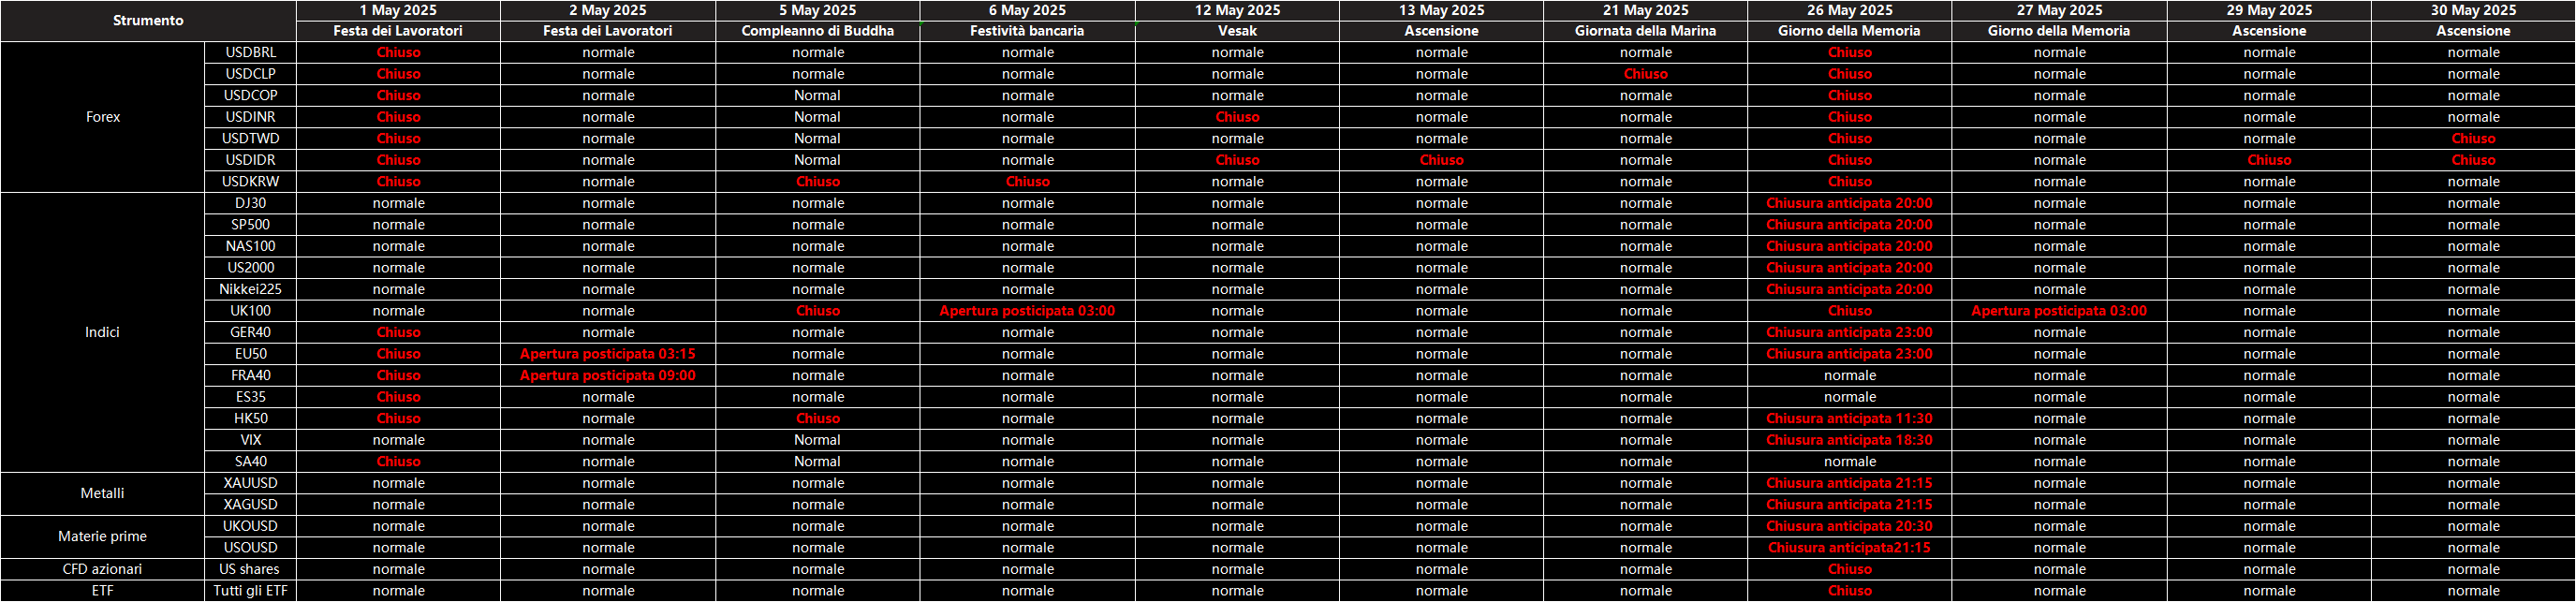Click the XAUUSD instrument label

tap(250, 483)
